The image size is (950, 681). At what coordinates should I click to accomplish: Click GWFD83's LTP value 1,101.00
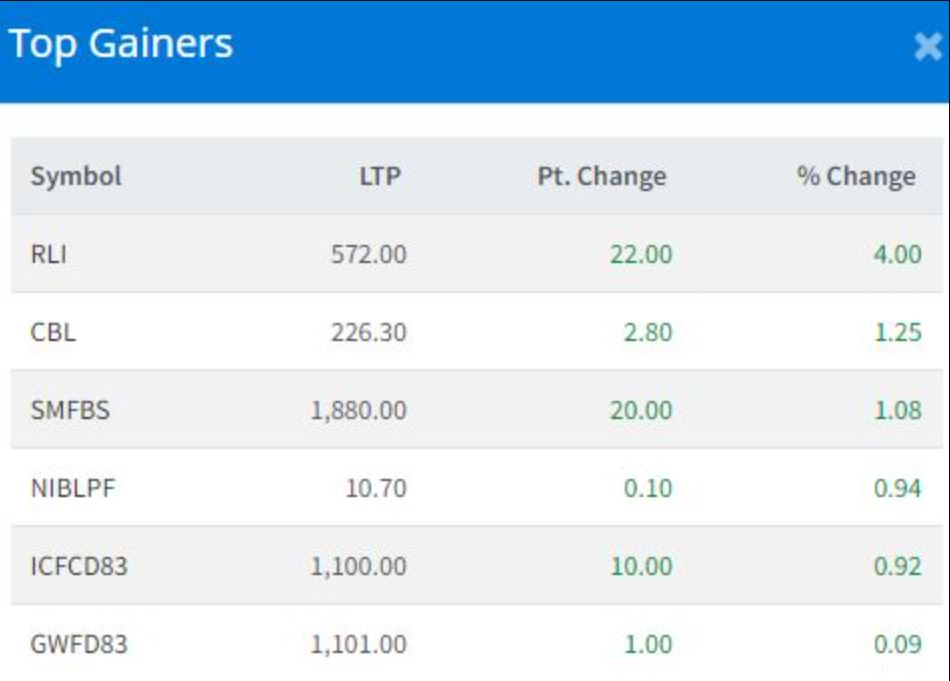[x=359, y=644]
